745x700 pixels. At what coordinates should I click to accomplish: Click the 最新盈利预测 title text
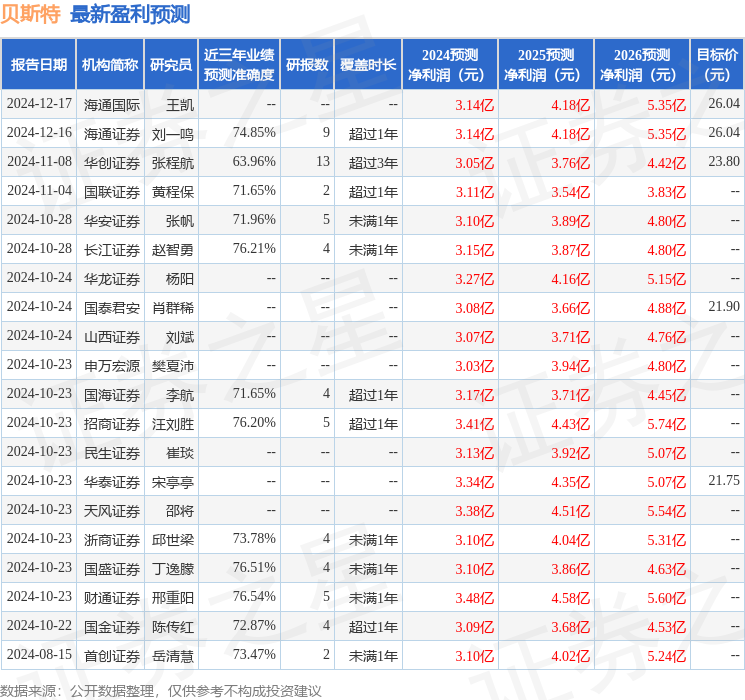tap(130, 14)
